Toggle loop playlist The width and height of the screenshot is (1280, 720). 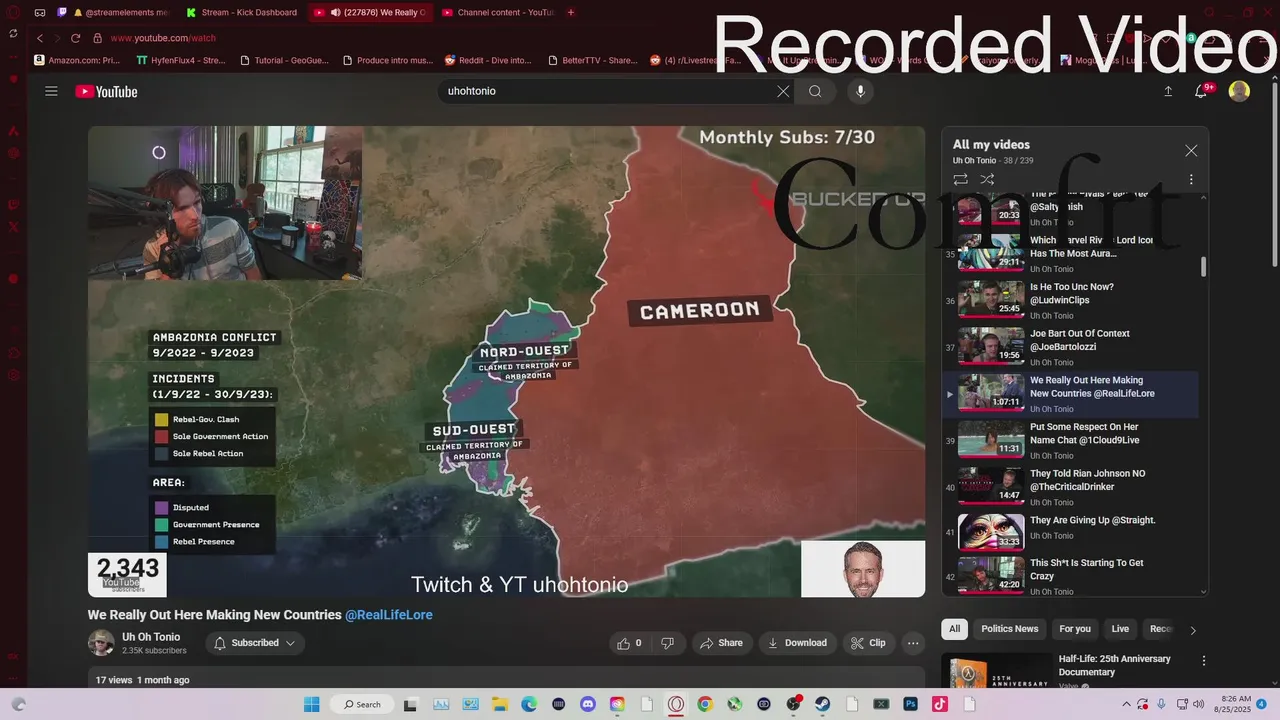(960, 179)
